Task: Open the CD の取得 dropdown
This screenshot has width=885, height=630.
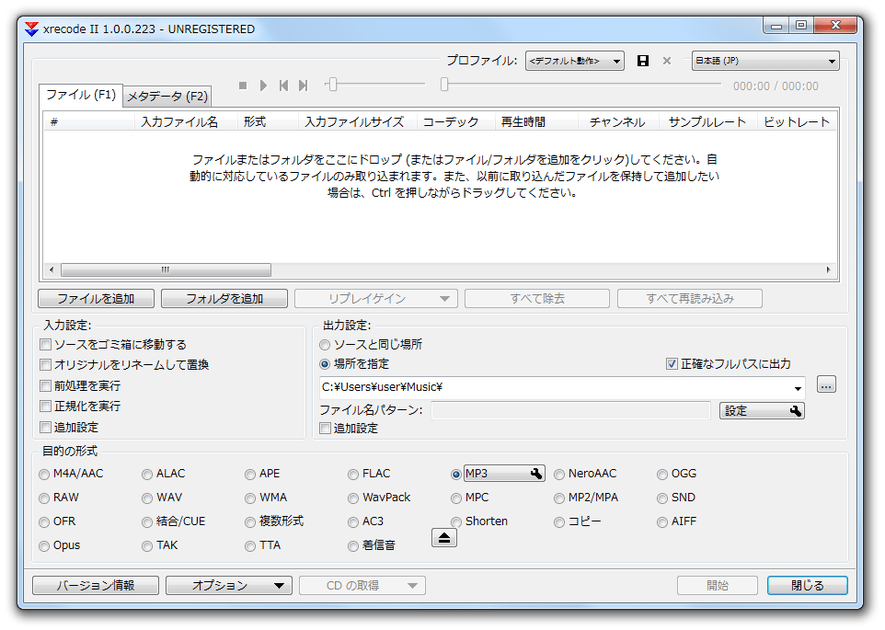Action: 362,585
